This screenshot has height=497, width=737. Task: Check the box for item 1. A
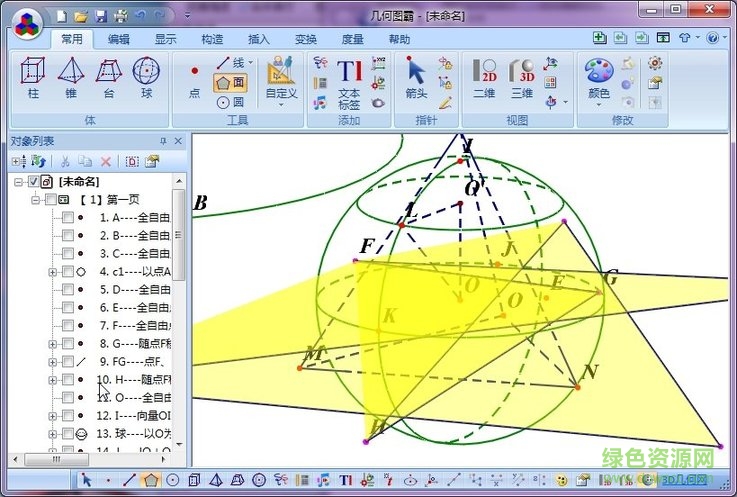68,217
